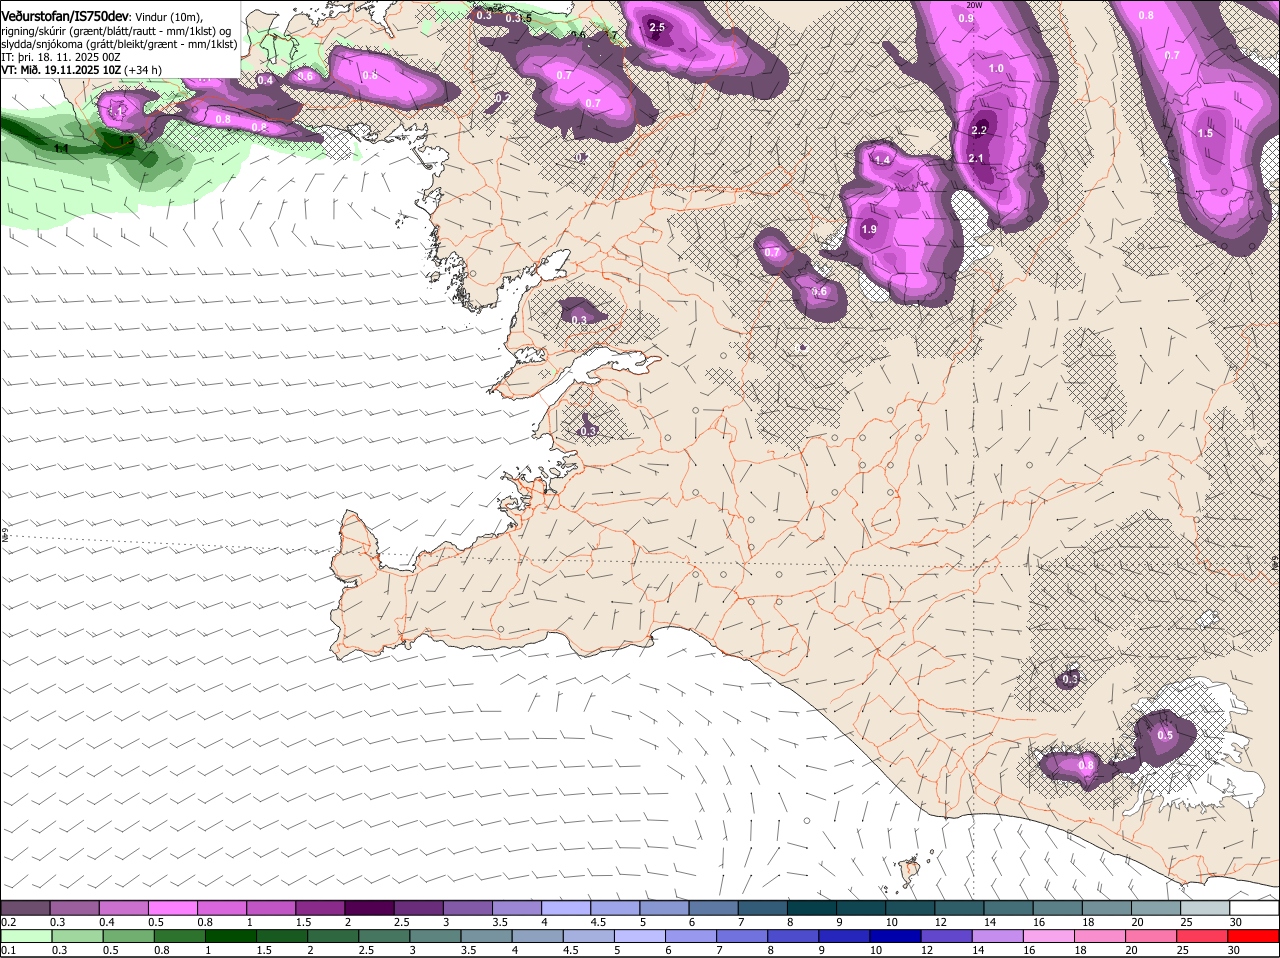
Task: Click the 1.4 snowfall value on the map
Action: (882, 160)
